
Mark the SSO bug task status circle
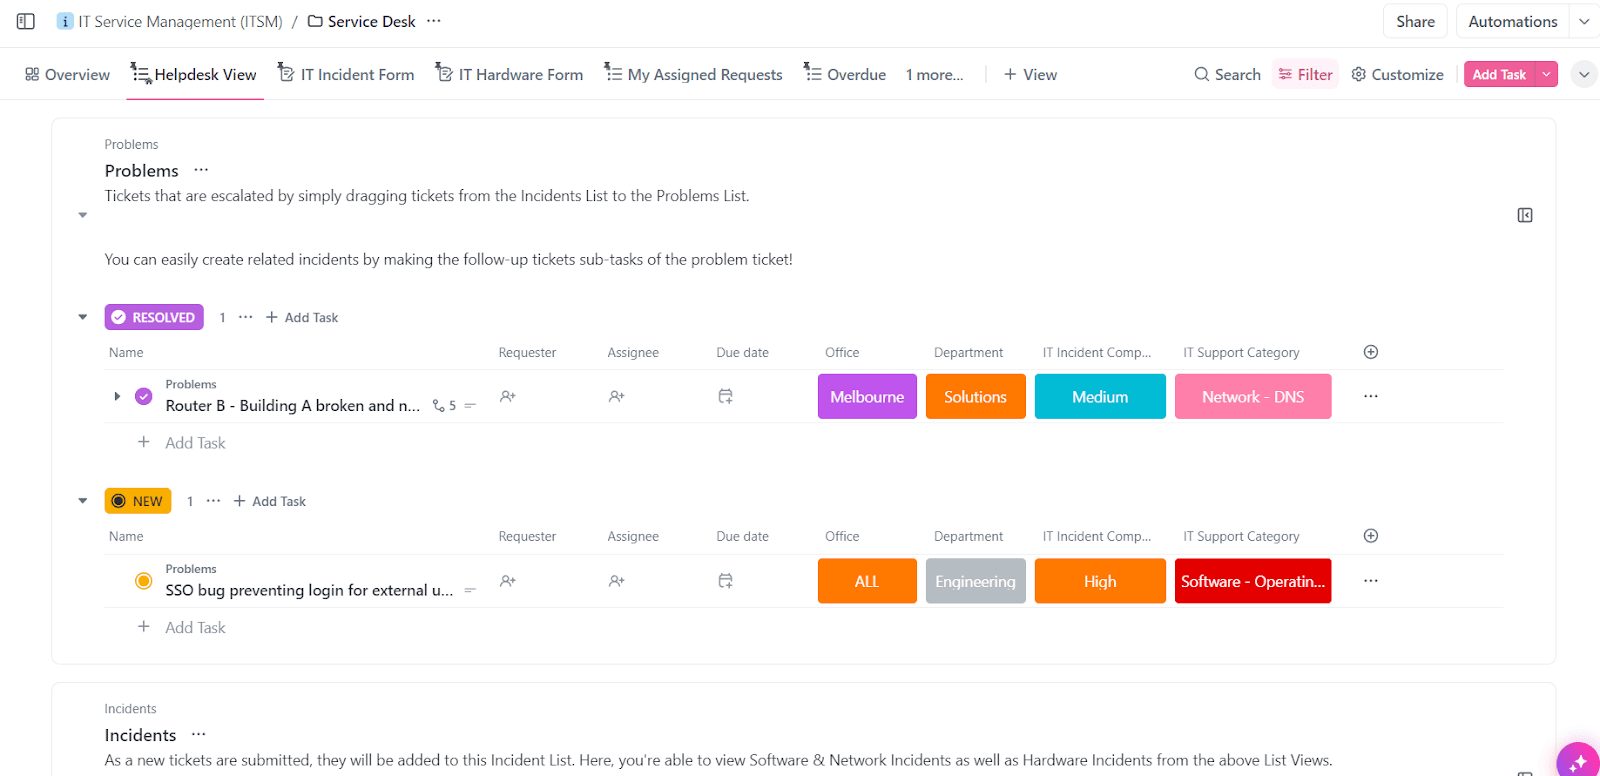coord(144,581)
